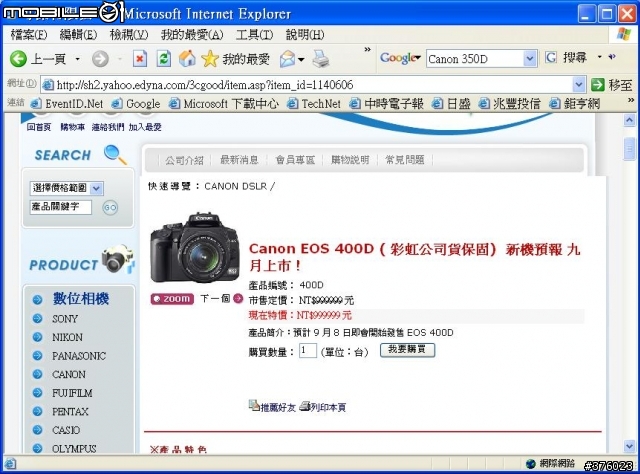
Task: Open the 工具(T) menu
Action: click(x=254, y=35)
